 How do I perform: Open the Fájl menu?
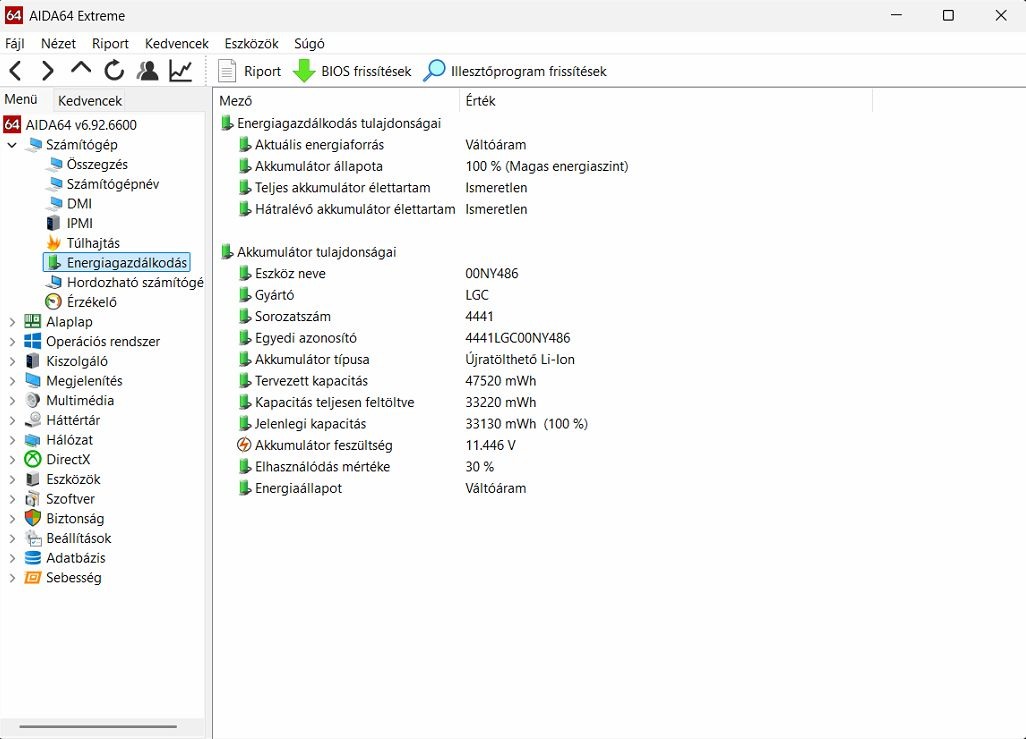pos(15,43)
